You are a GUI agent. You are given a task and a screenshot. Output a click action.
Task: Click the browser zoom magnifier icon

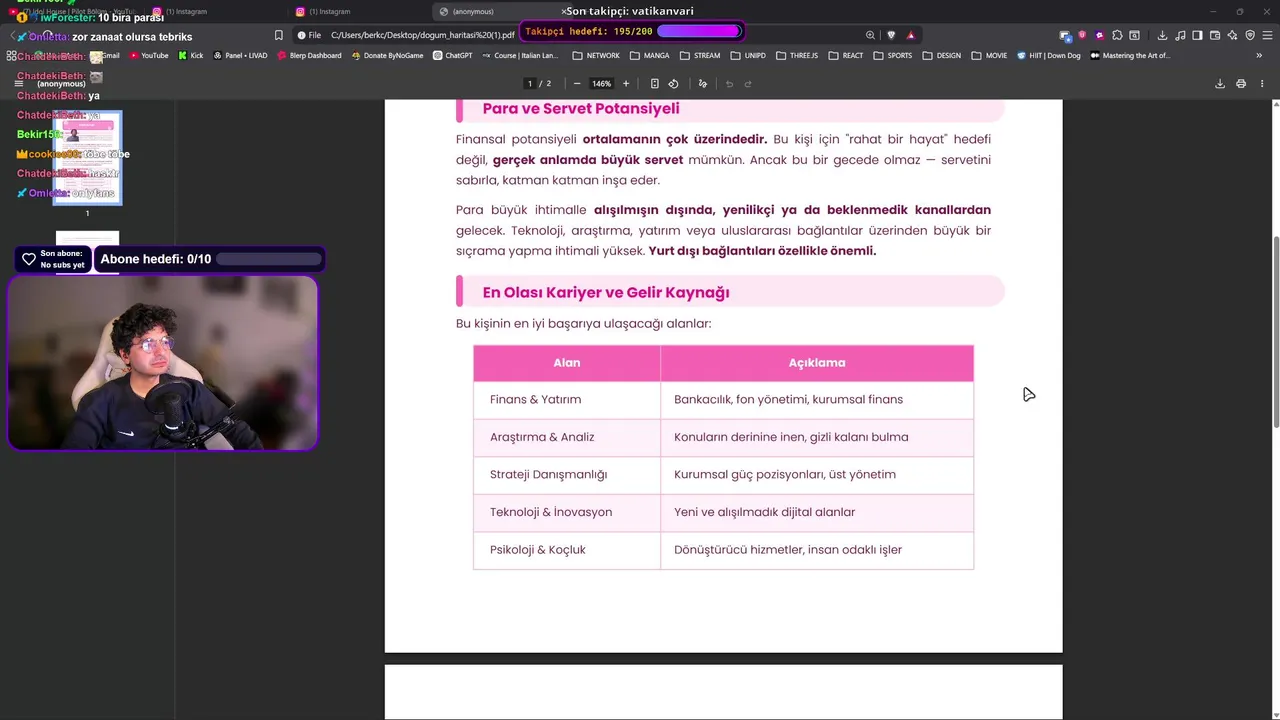(x=870, y=35)
